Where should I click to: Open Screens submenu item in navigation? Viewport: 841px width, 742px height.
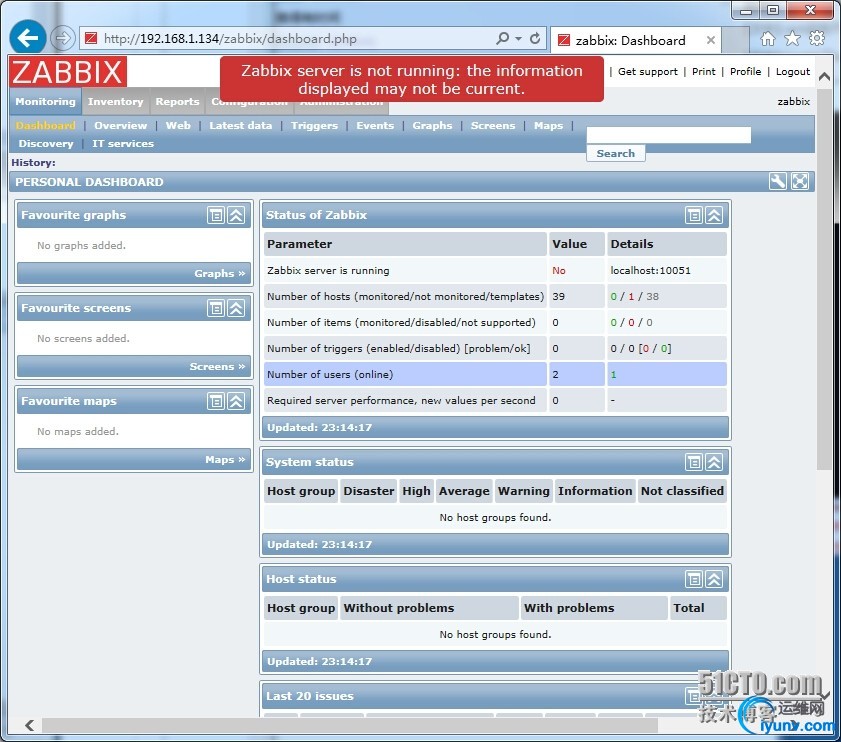pos(493,126)
